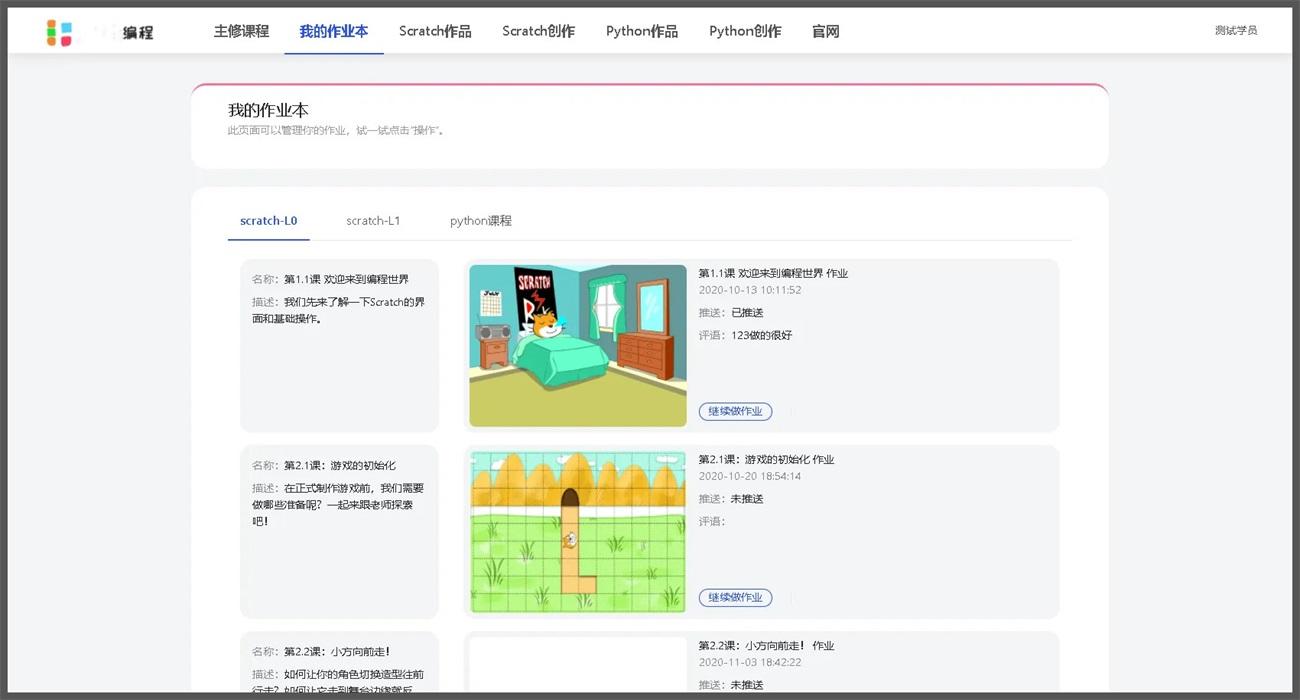Open Scratch创作 in top navigation

538,31
